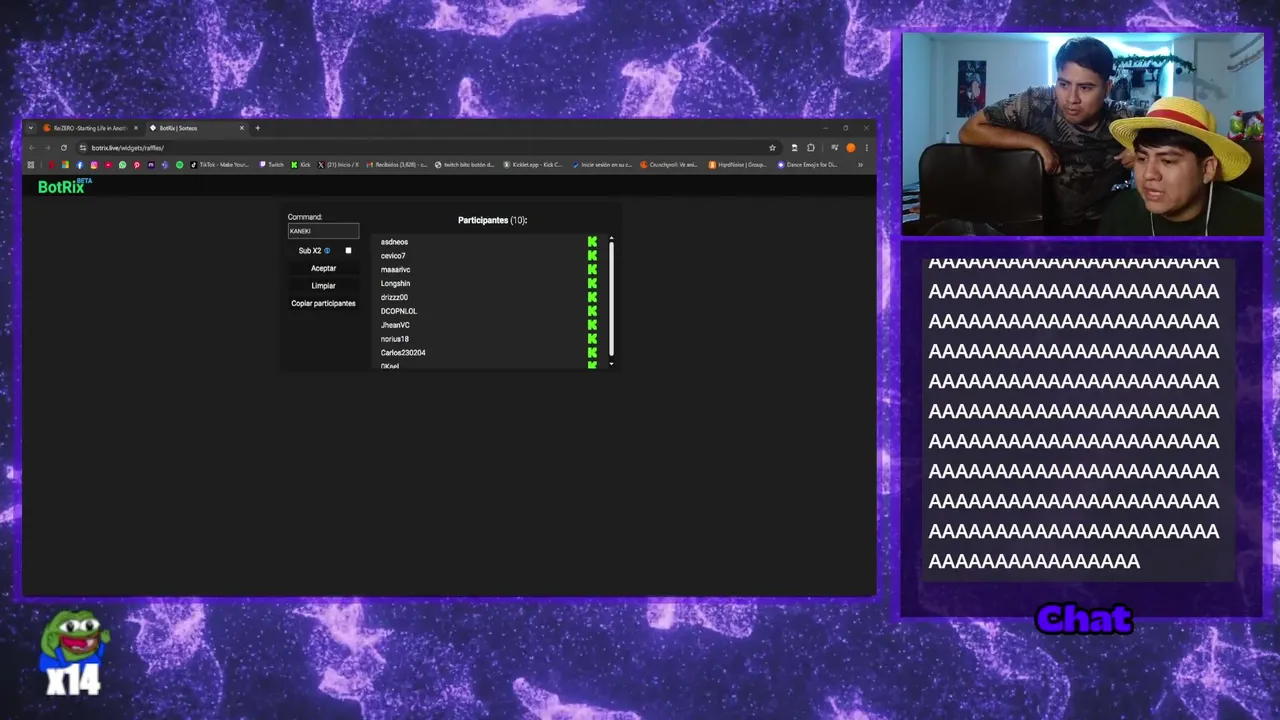Viewport: 1280px width, 720px height.
Task: Open the media control icon in Chrome toolbar
Action: 835,148
